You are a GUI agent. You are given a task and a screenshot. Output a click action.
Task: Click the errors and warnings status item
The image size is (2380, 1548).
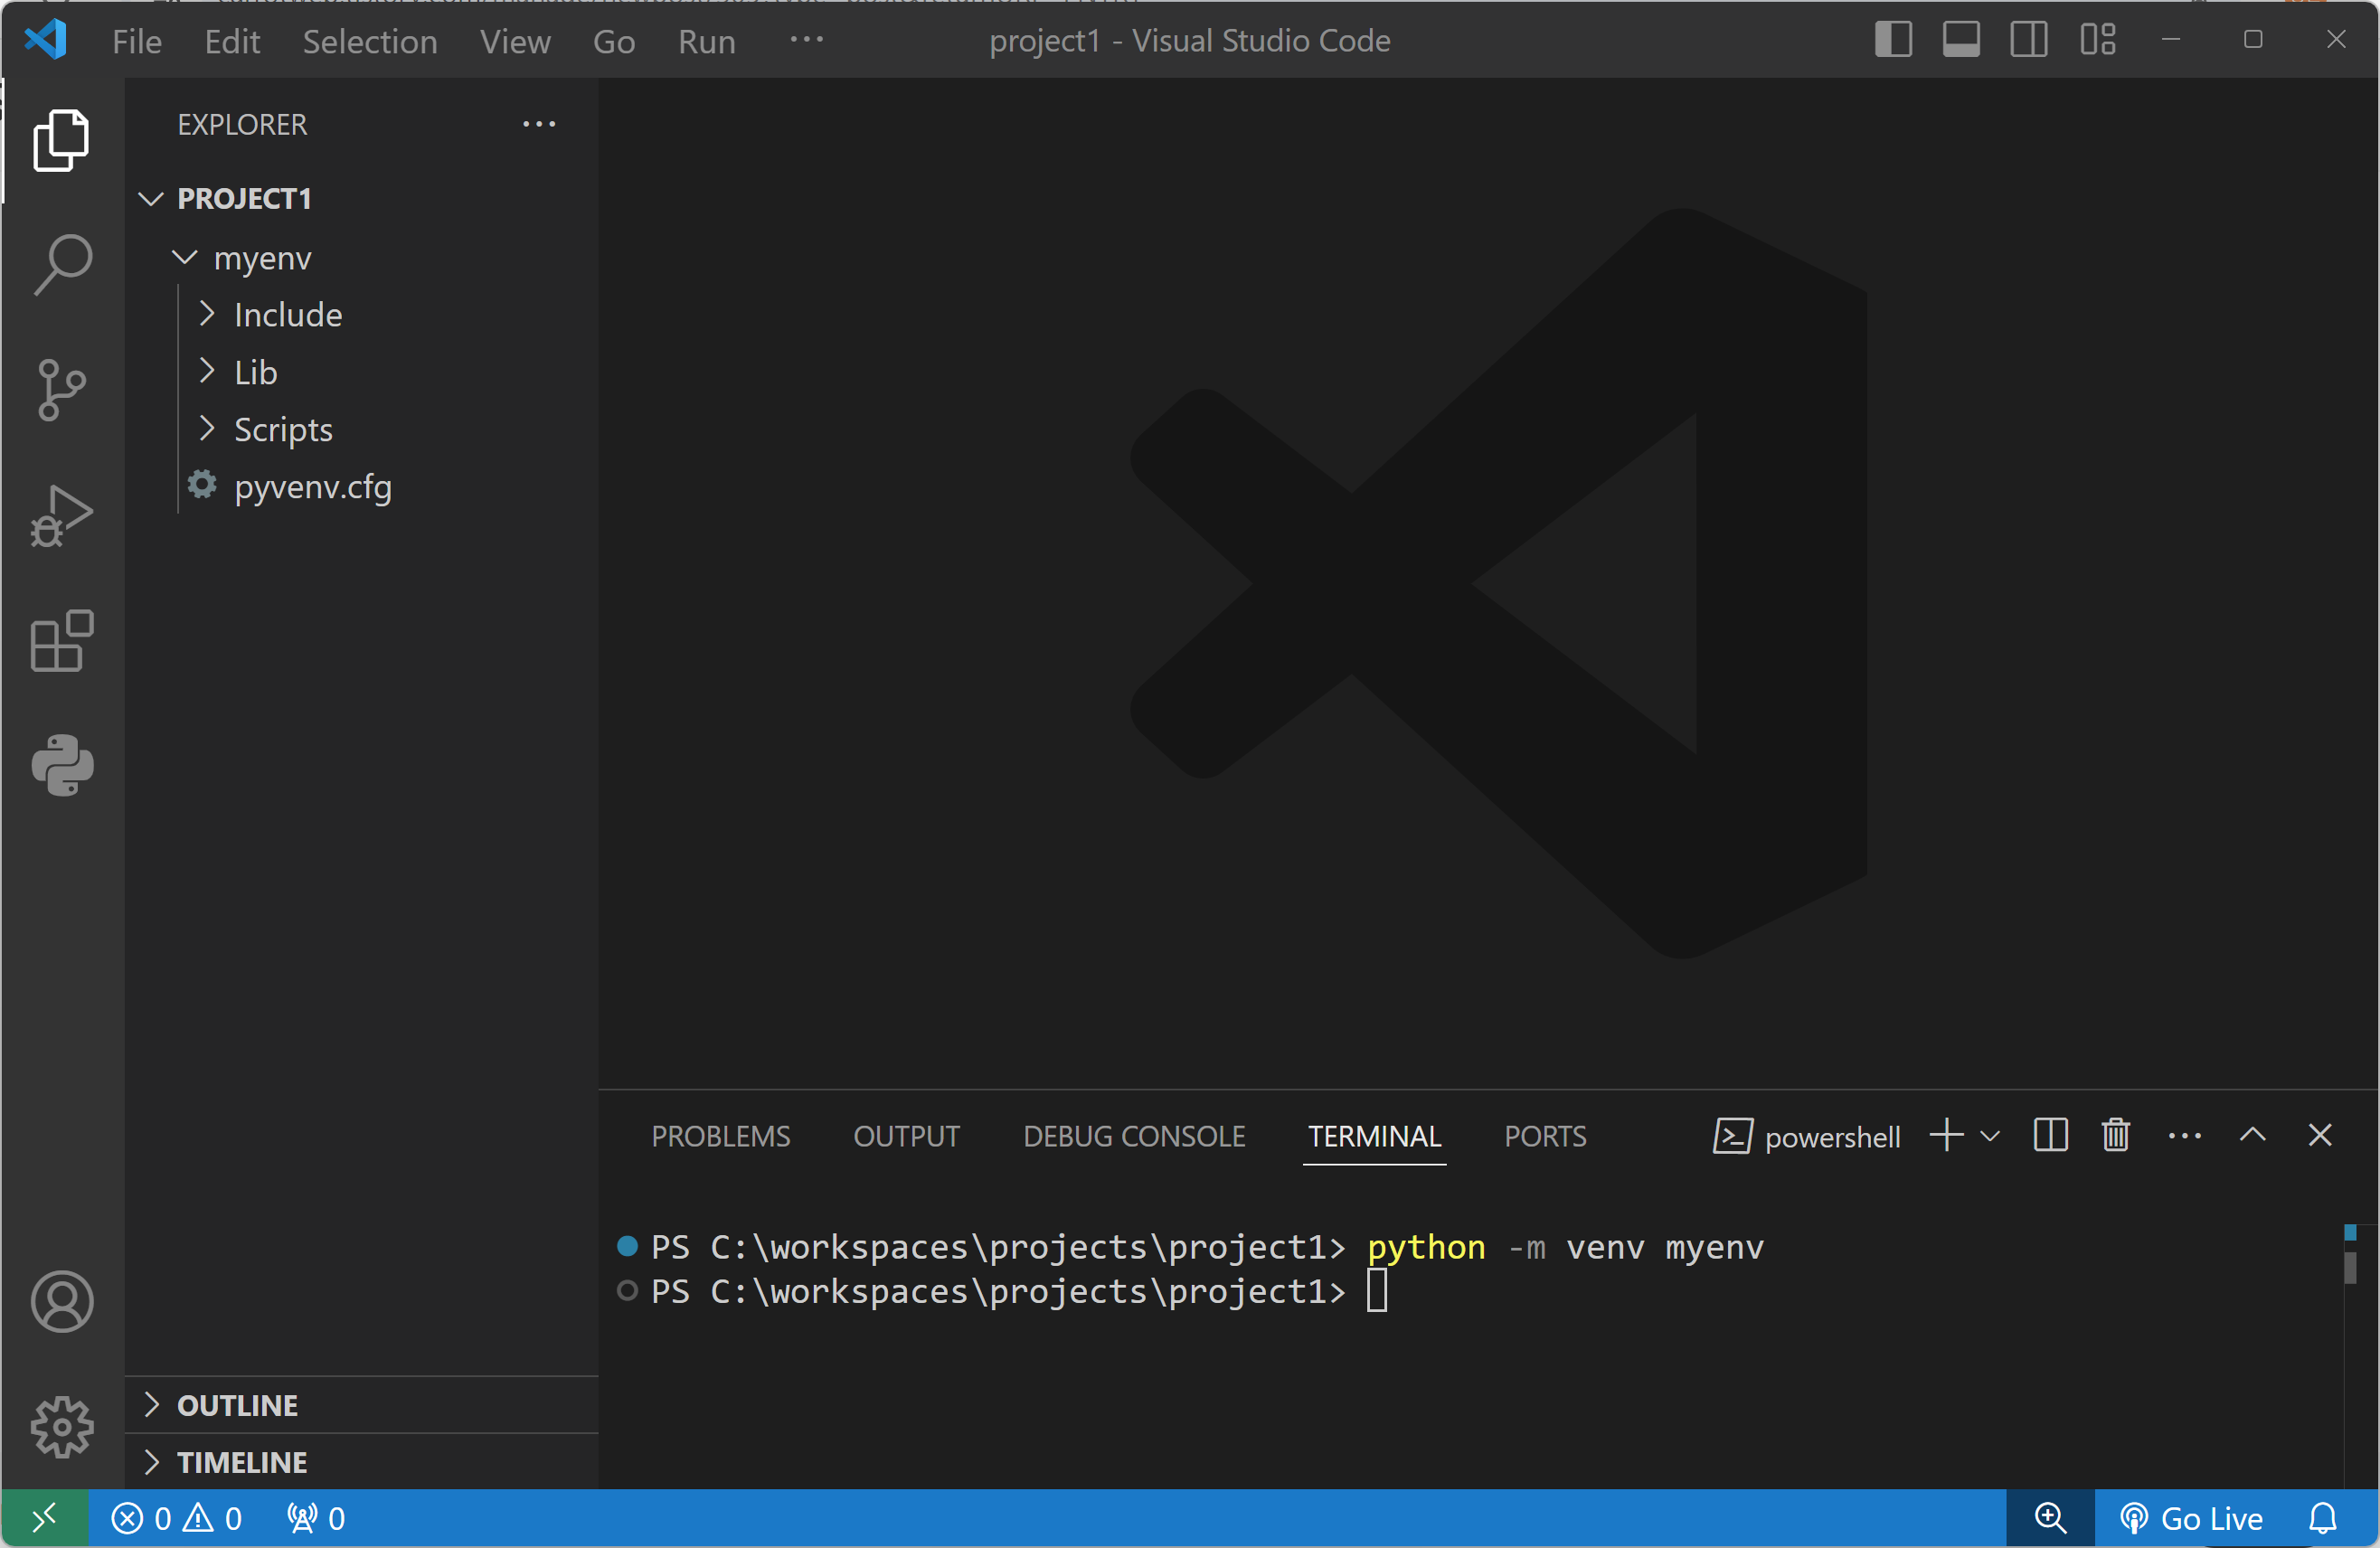177,1518
